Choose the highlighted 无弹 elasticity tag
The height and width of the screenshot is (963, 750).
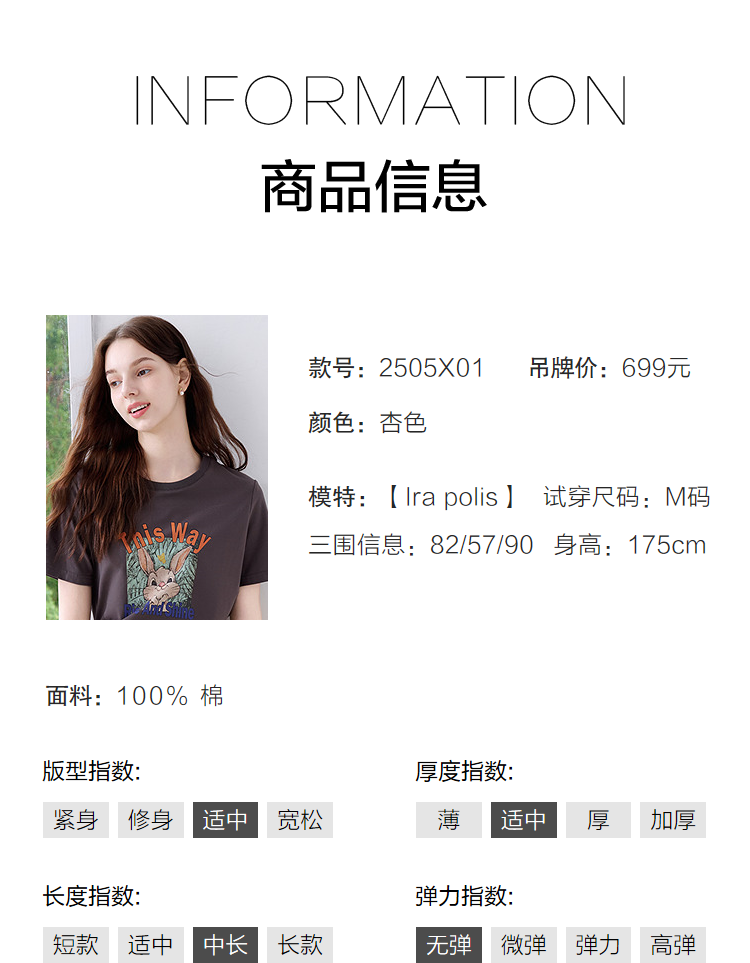click(448, 945)
